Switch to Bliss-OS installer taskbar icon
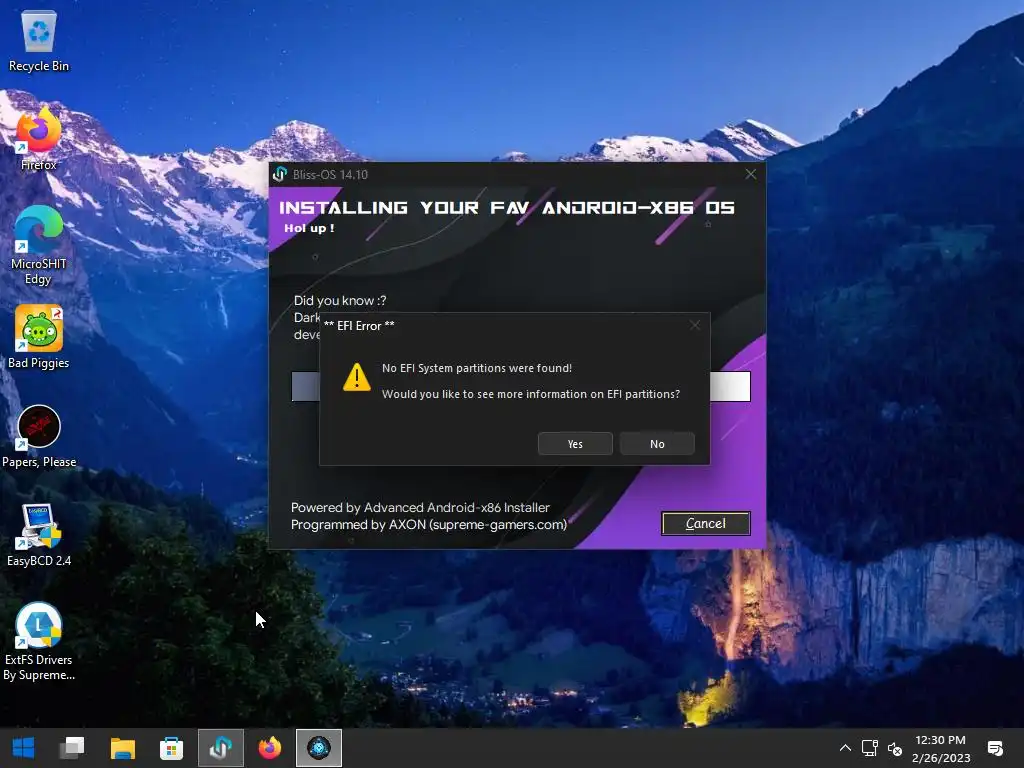 pyautogui.click(x=221, y=748)
